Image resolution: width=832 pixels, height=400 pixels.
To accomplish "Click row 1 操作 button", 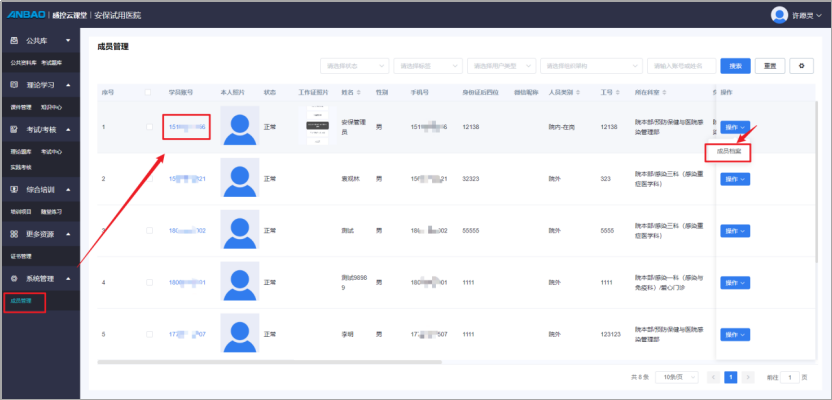I will (735, 127).
